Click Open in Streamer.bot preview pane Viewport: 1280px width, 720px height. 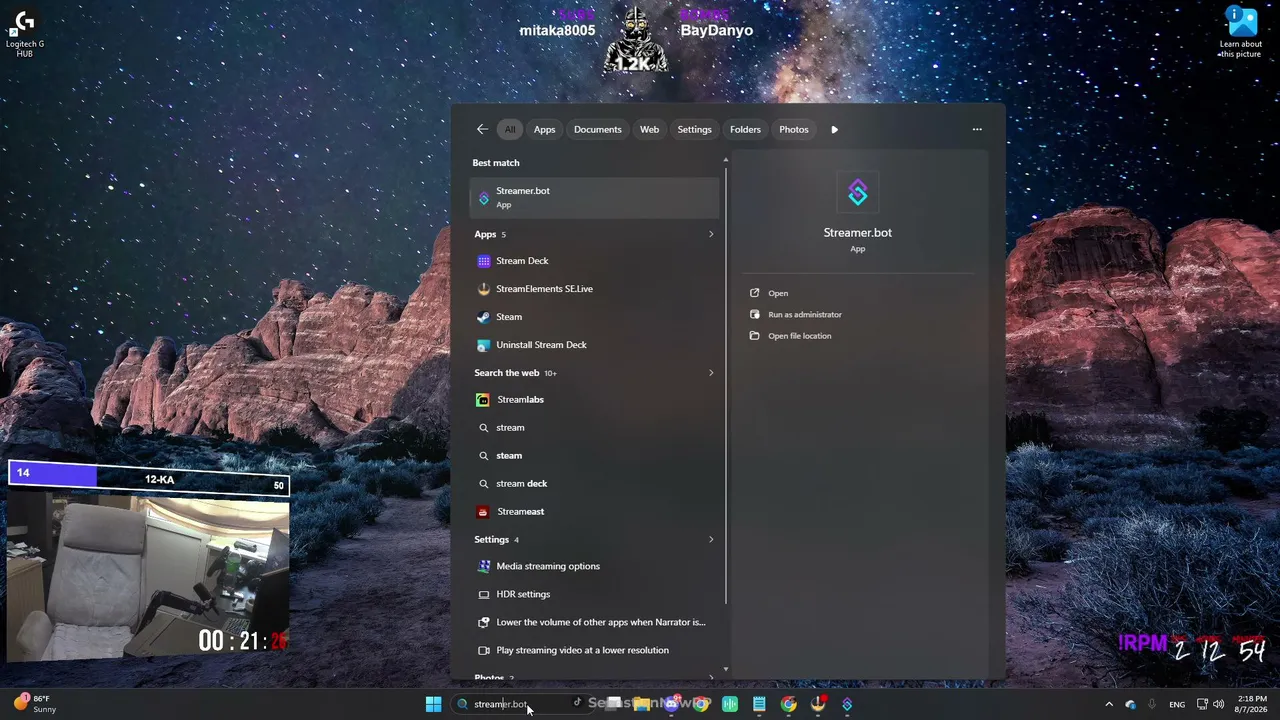coord(778,293)
